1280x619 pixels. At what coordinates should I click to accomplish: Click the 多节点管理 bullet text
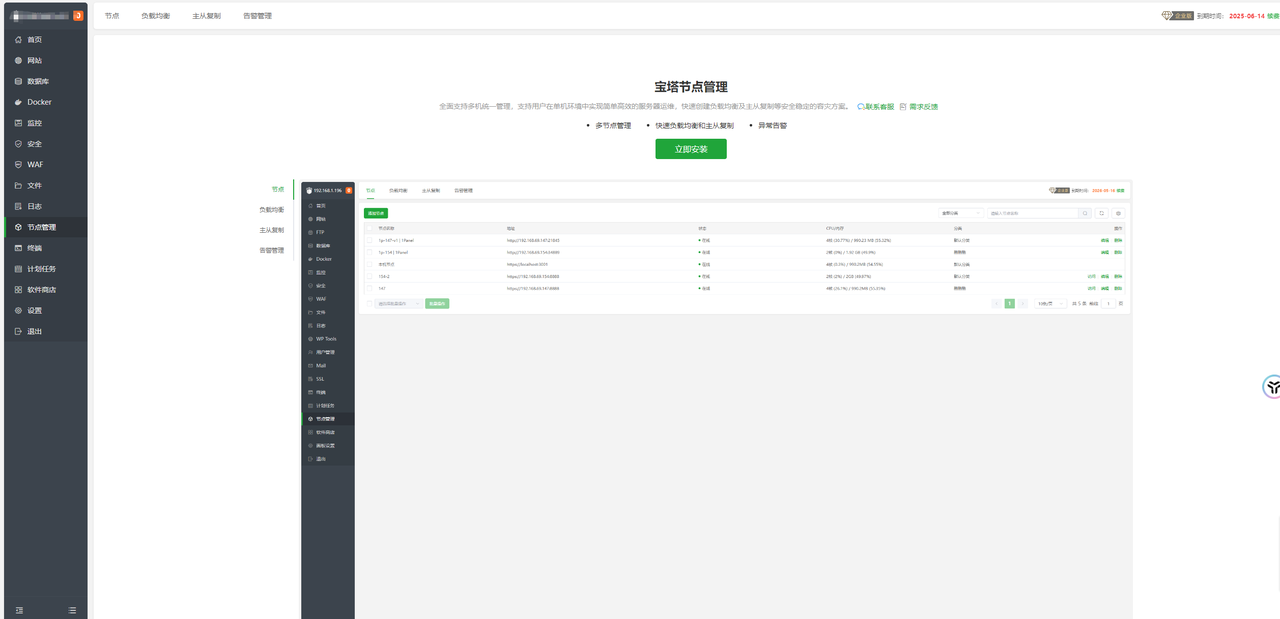point(613,126)
